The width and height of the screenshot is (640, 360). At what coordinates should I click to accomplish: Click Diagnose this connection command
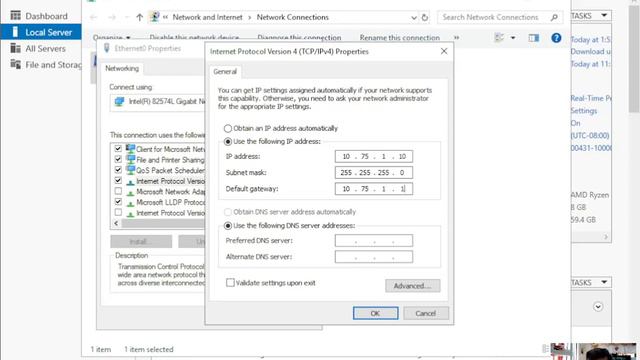pyautogui.click(x=299, y=38)
